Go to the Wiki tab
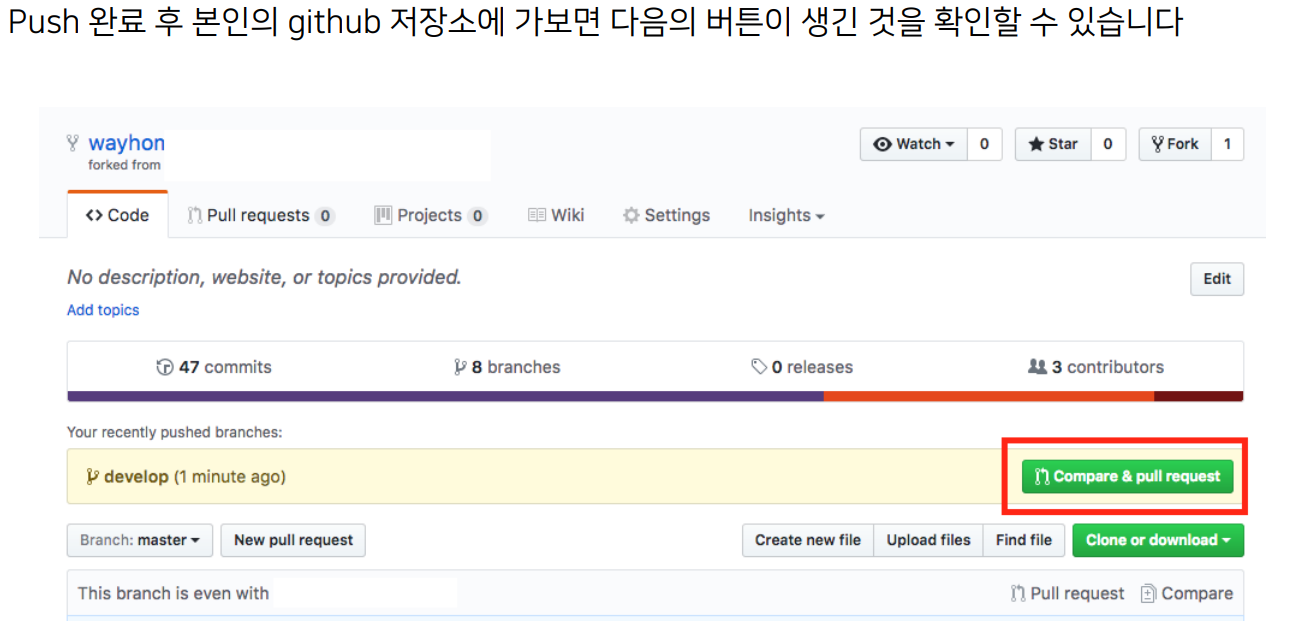 tap(556, 215)
